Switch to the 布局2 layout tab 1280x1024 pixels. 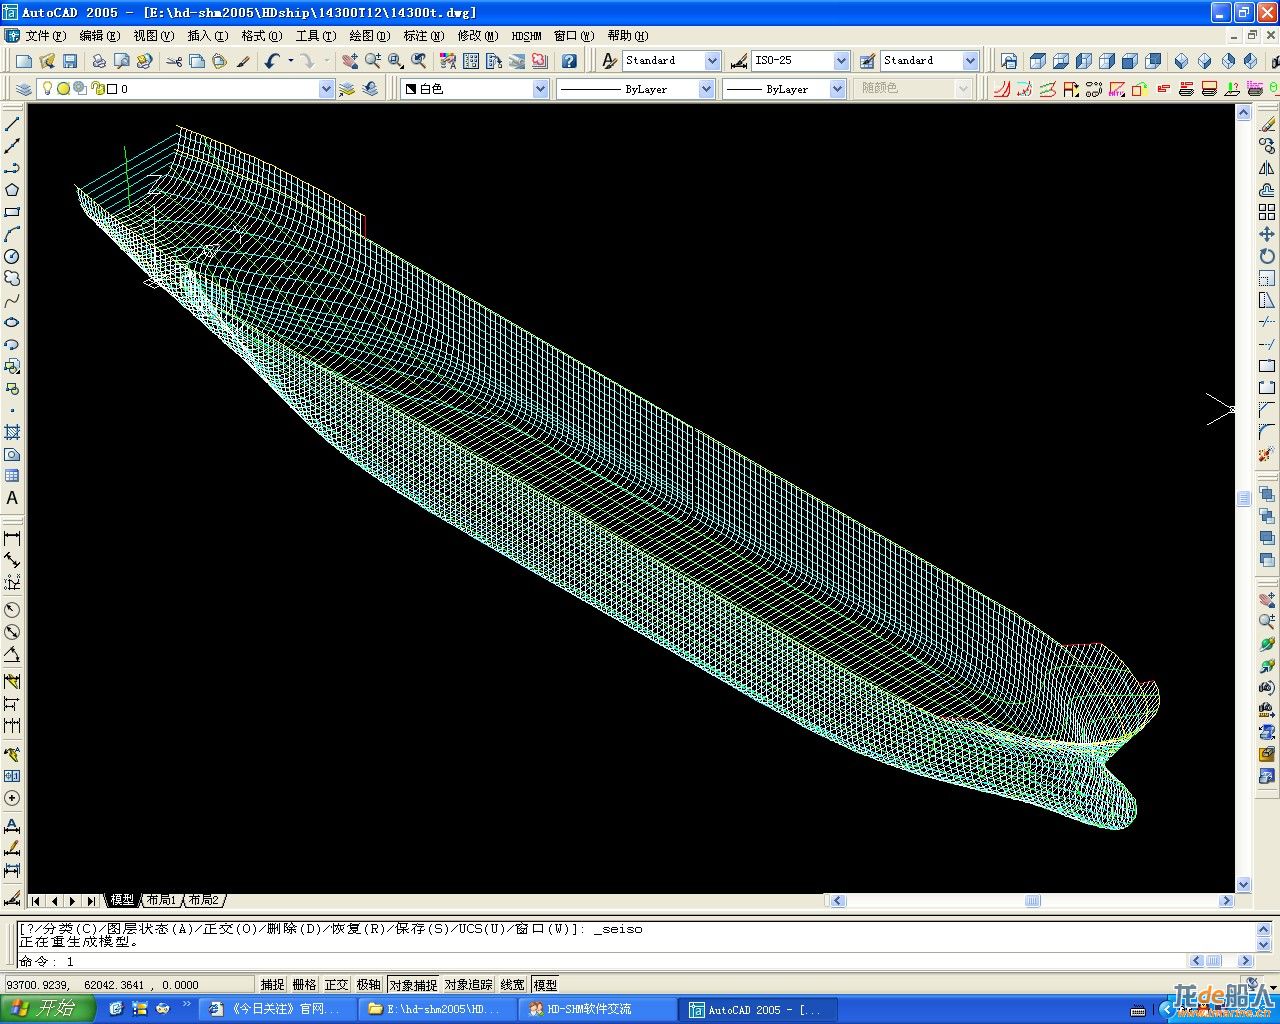click(203, 900)
